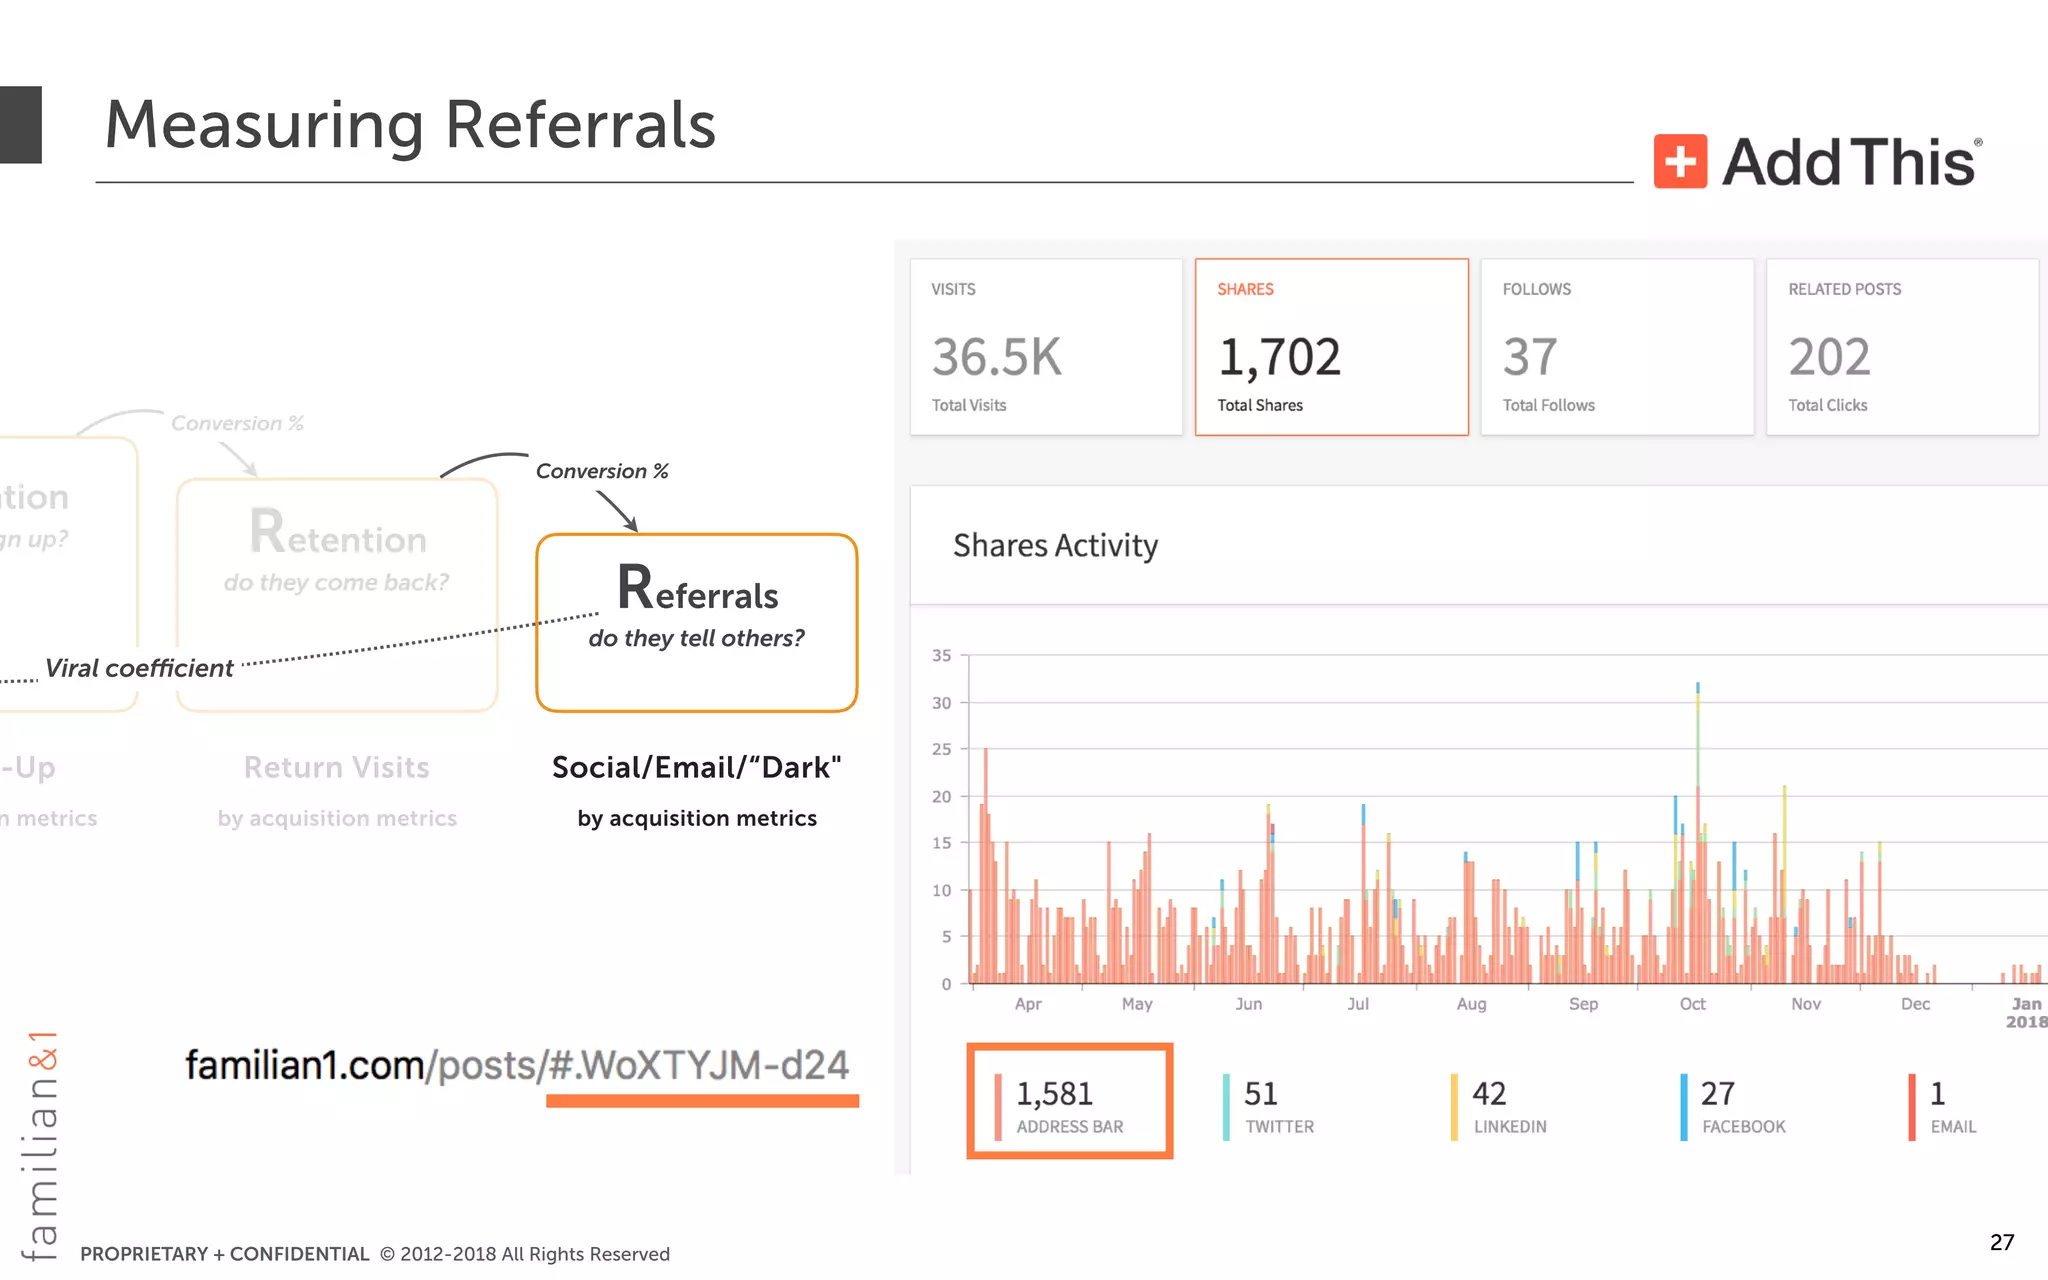
Task: Click the tallest October spike in chart
Action: pos(1698,832)
